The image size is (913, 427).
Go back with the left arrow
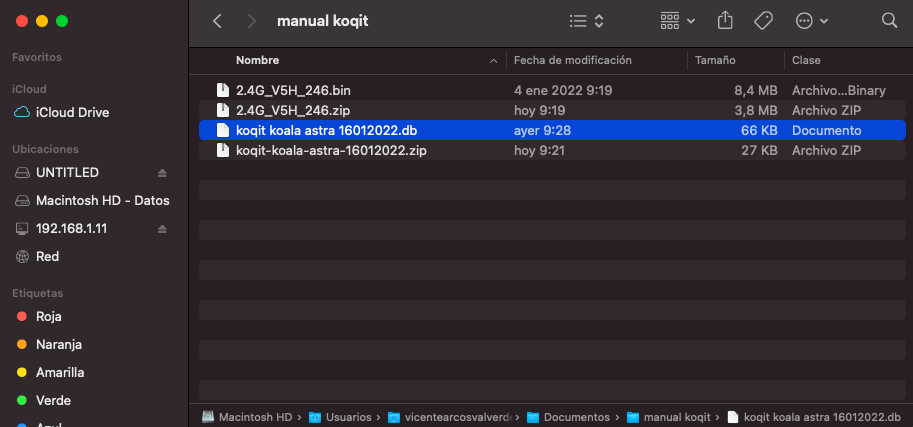(x=218, y=20)
